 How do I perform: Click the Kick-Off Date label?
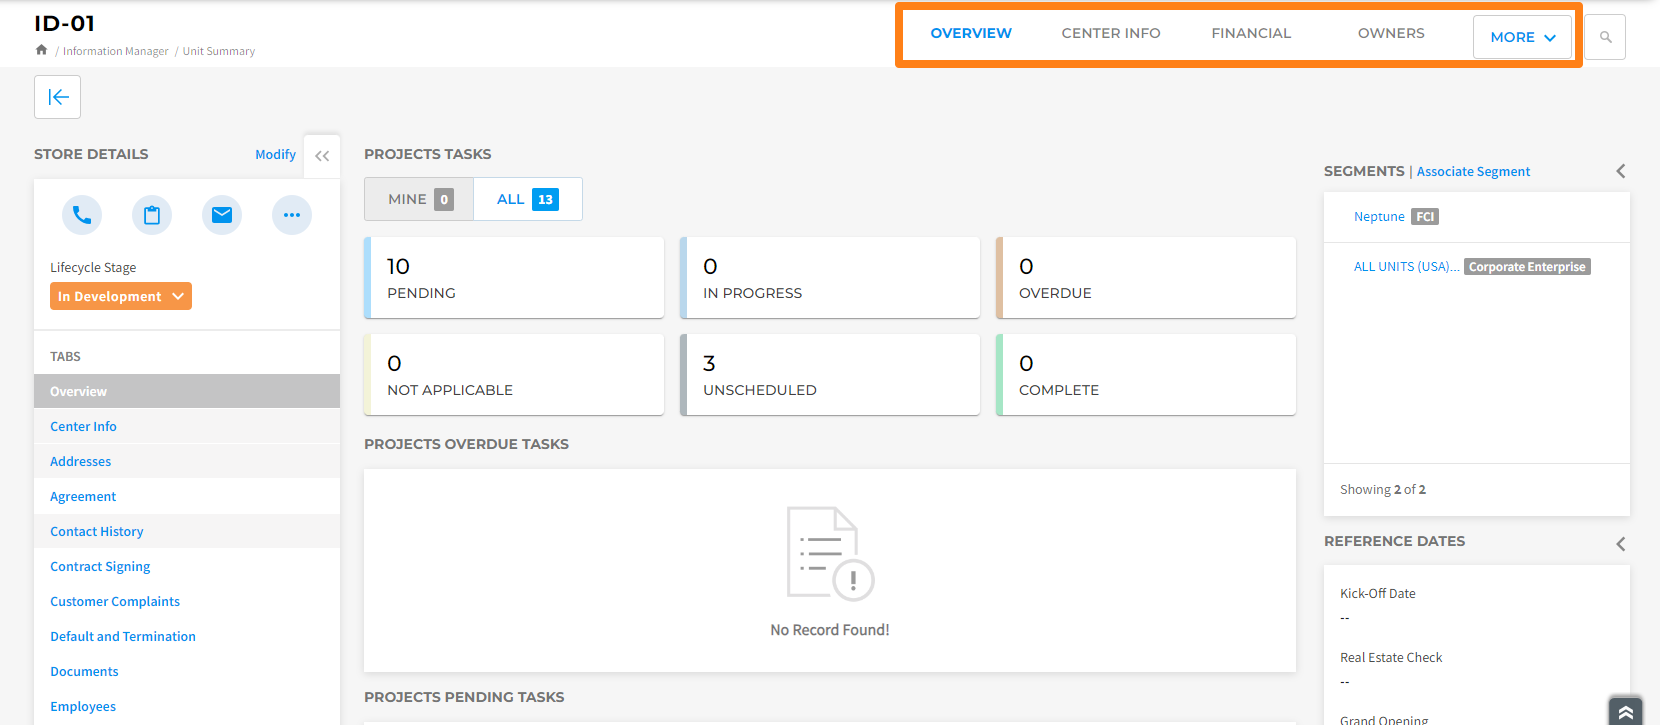pyautogui.click(x=1377, y=593)
